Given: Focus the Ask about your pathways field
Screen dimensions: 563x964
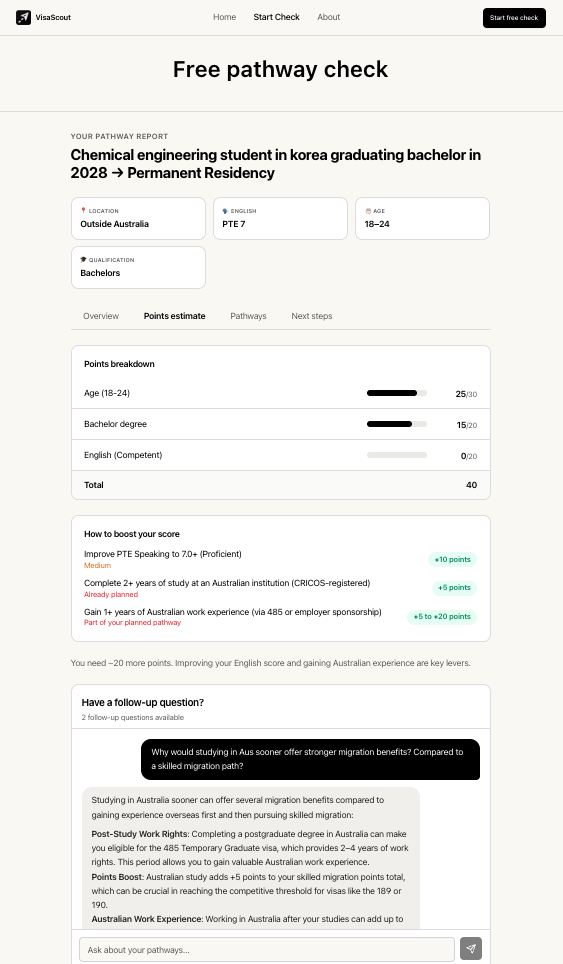Looking at the screenshot, I should pos(267,949).
